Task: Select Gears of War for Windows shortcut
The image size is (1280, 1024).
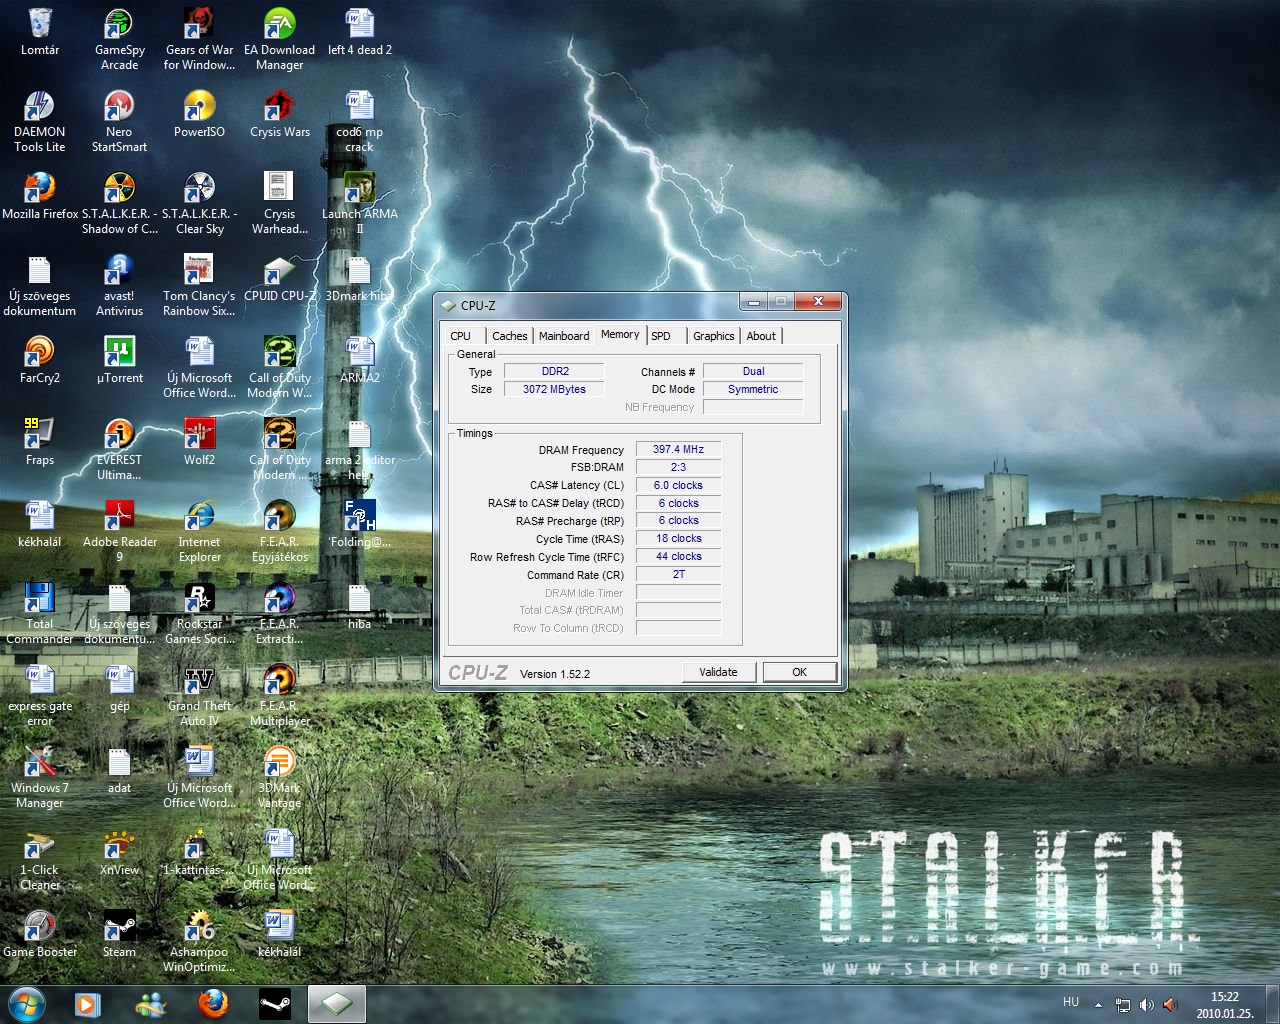Action: [x=199, y=39]
